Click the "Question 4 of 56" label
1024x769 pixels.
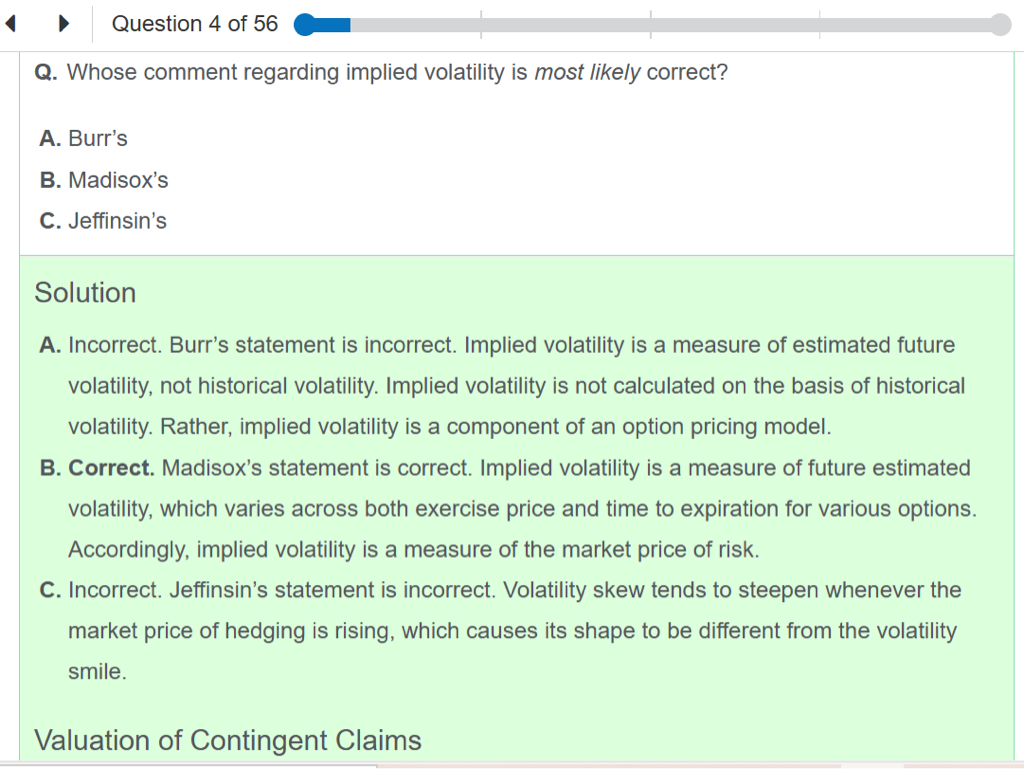coord(195,24)
